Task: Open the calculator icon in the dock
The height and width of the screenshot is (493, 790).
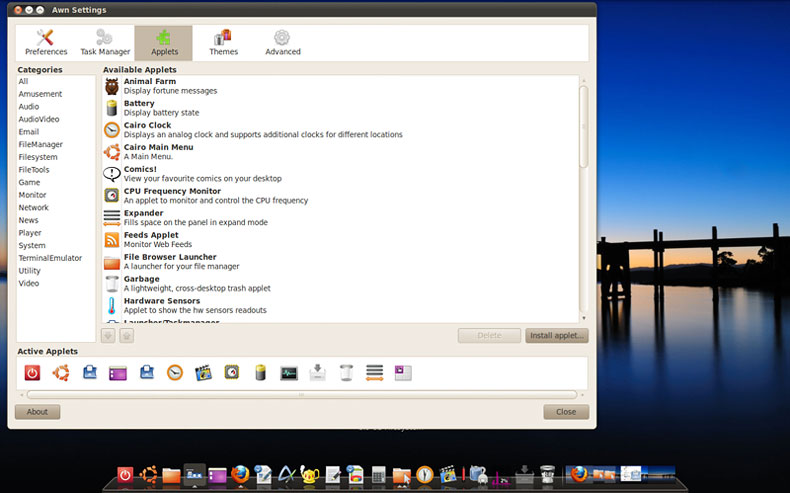Action: (378, 474)
